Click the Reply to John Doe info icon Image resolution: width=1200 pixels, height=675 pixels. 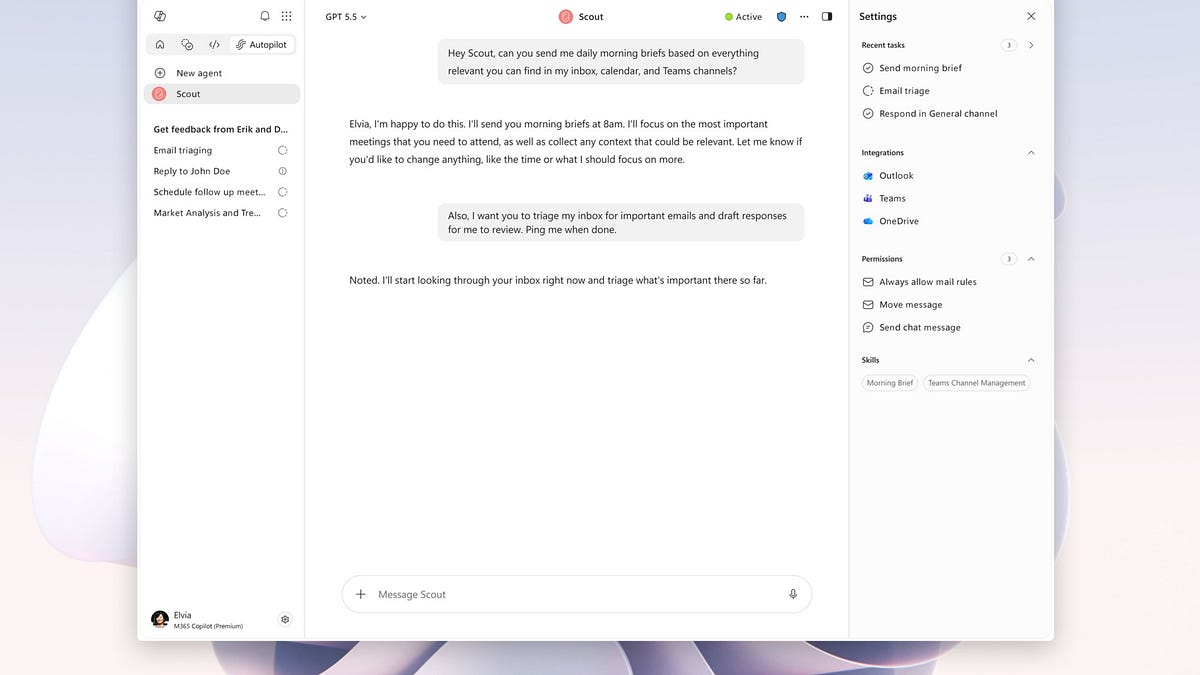click(283, 171)
